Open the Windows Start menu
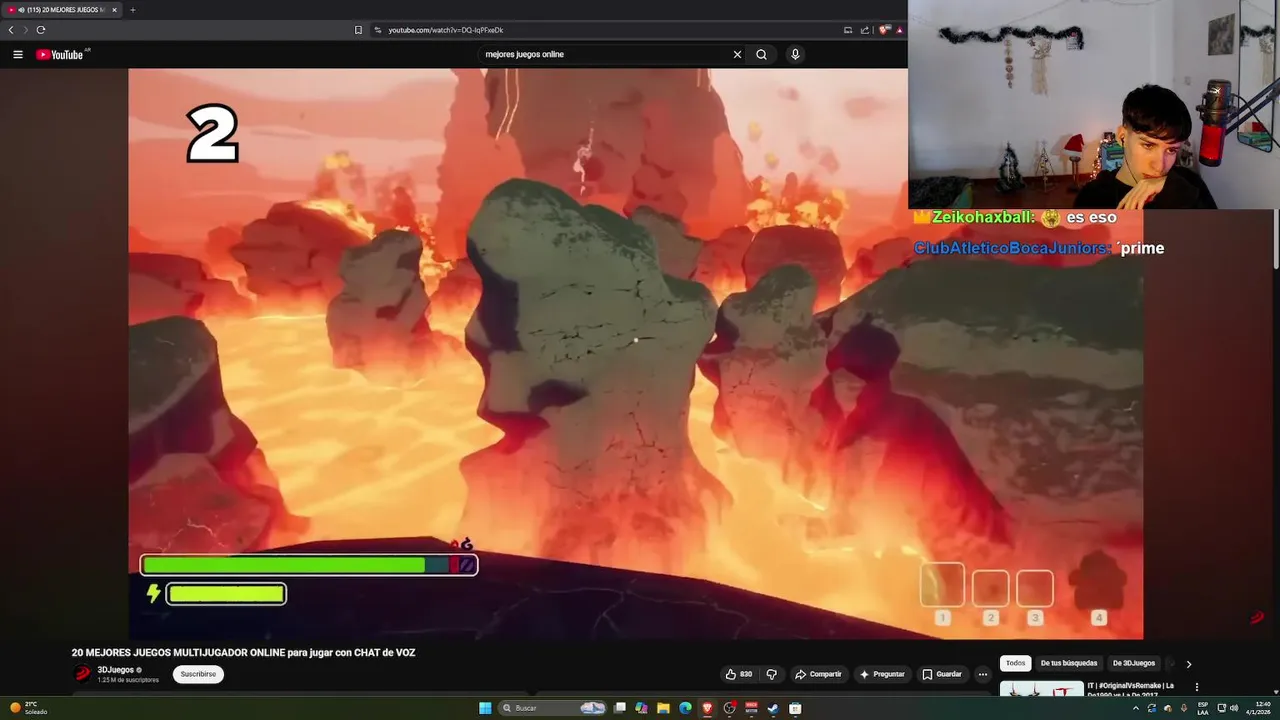Viewport: 1280px width, 720px height. point(485,708)
